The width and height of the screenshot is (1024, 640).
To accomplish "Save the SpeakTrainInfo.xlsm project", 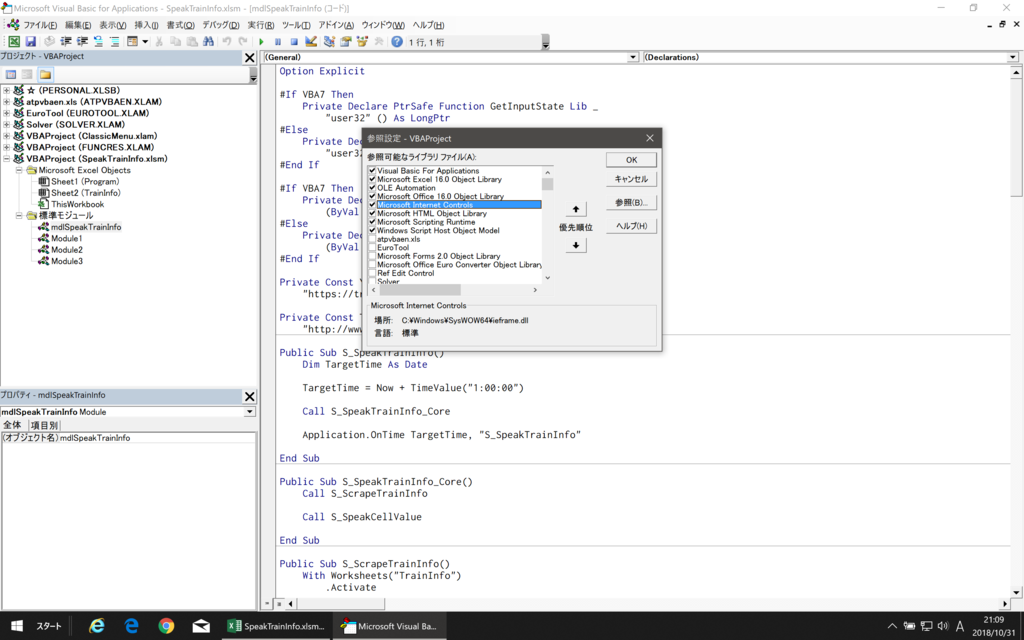I will point(31,42).
